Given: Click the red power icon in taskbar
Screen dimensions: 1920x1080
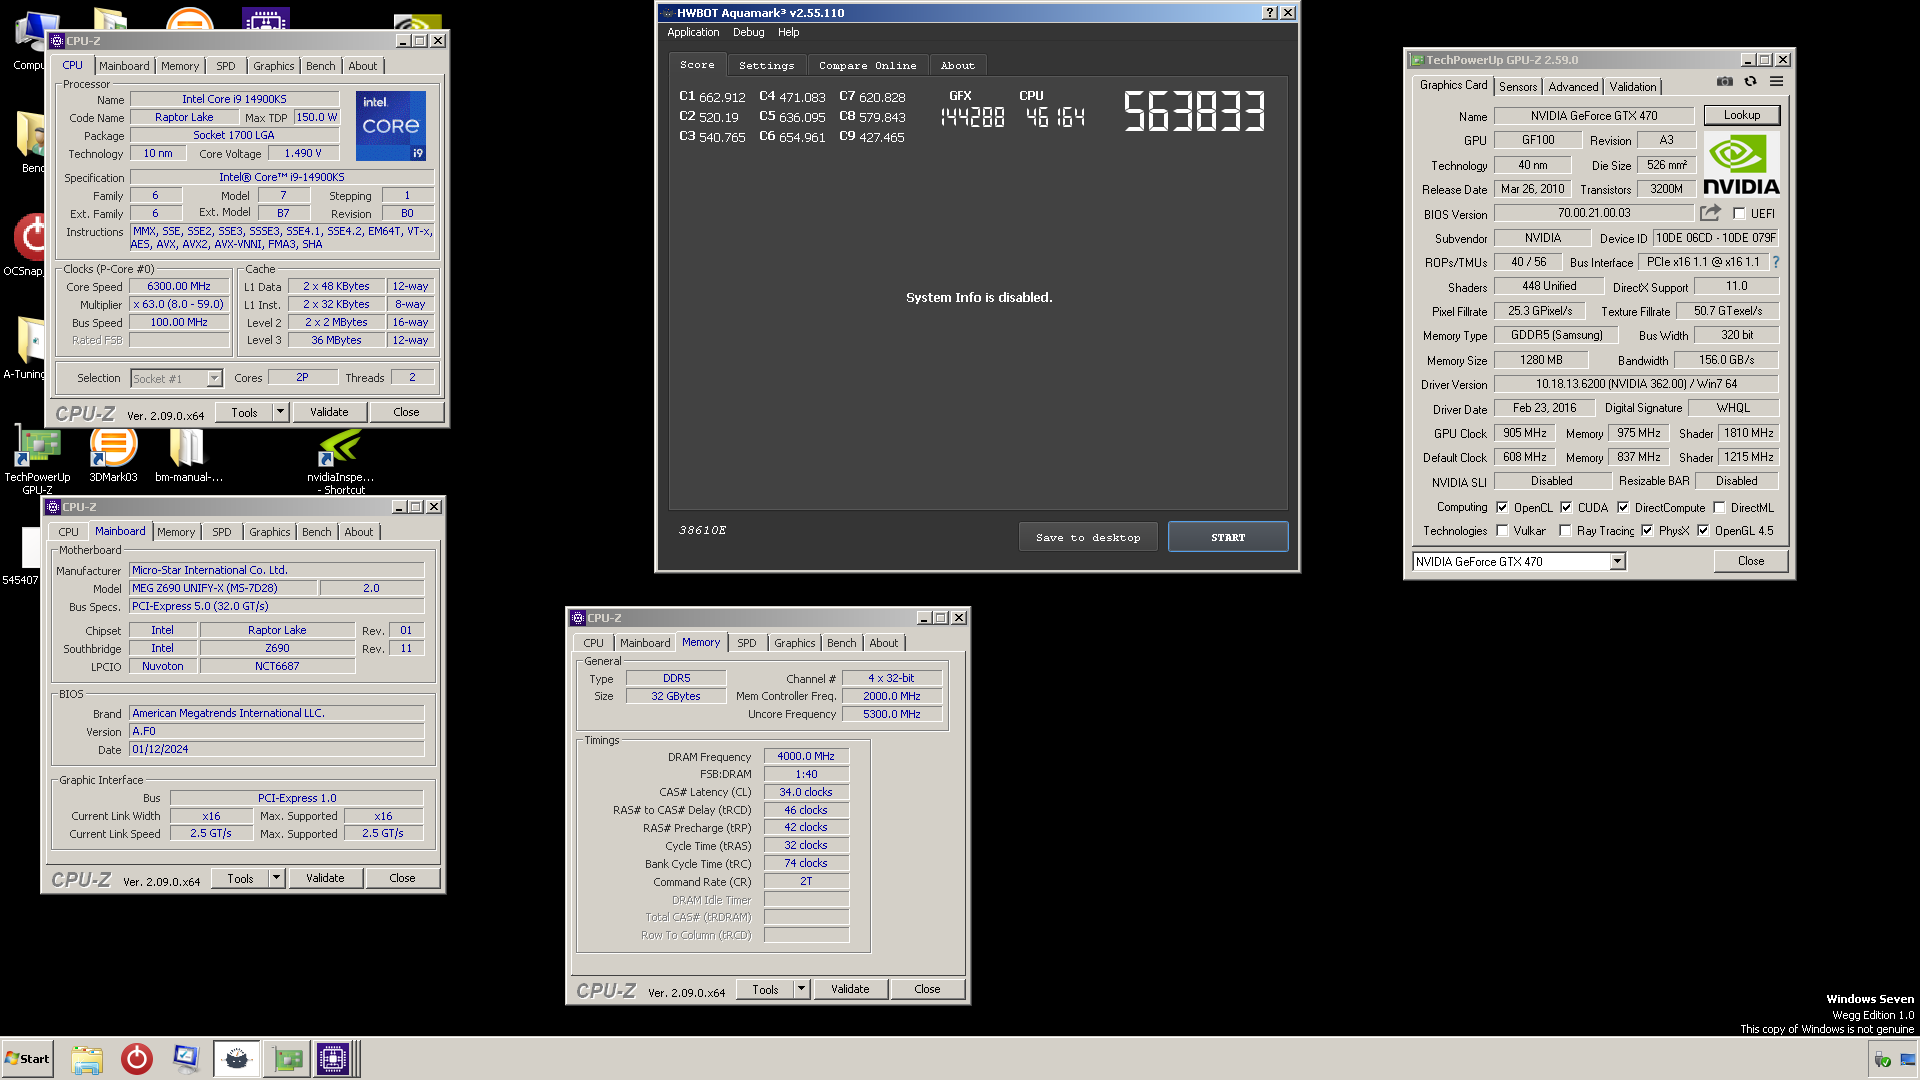Looking at the screenshot, I should tap(137, 1059).
